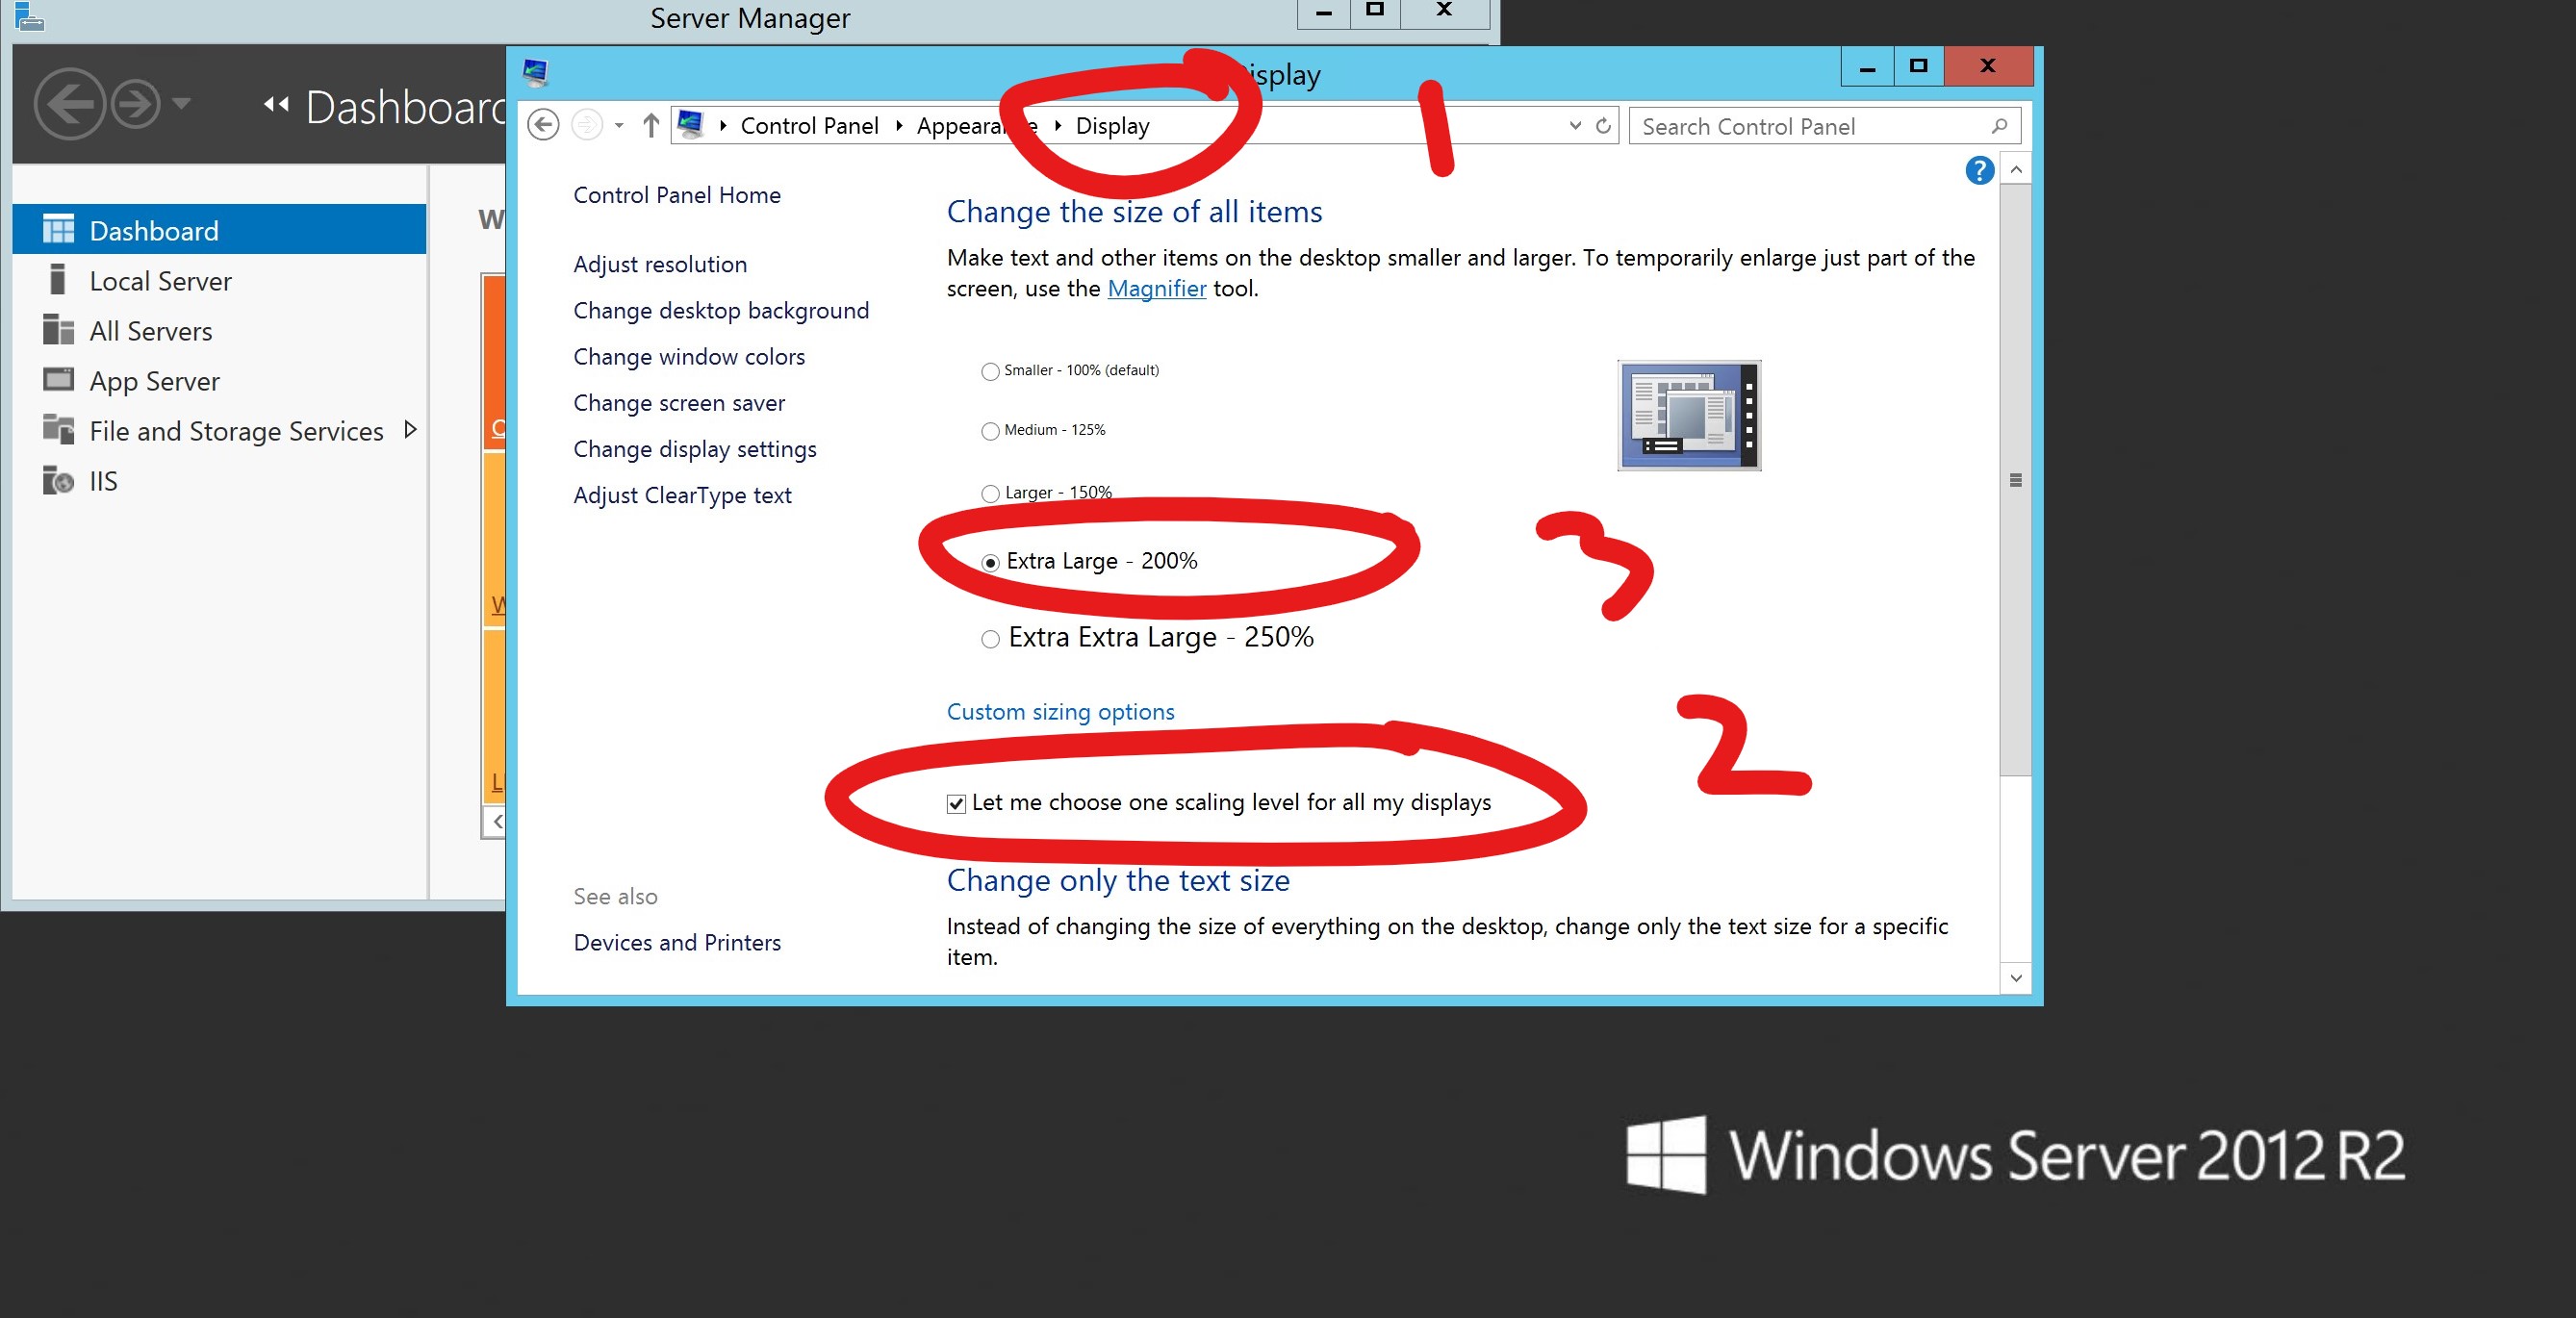Minimize the Display window

pos(1867,66)
